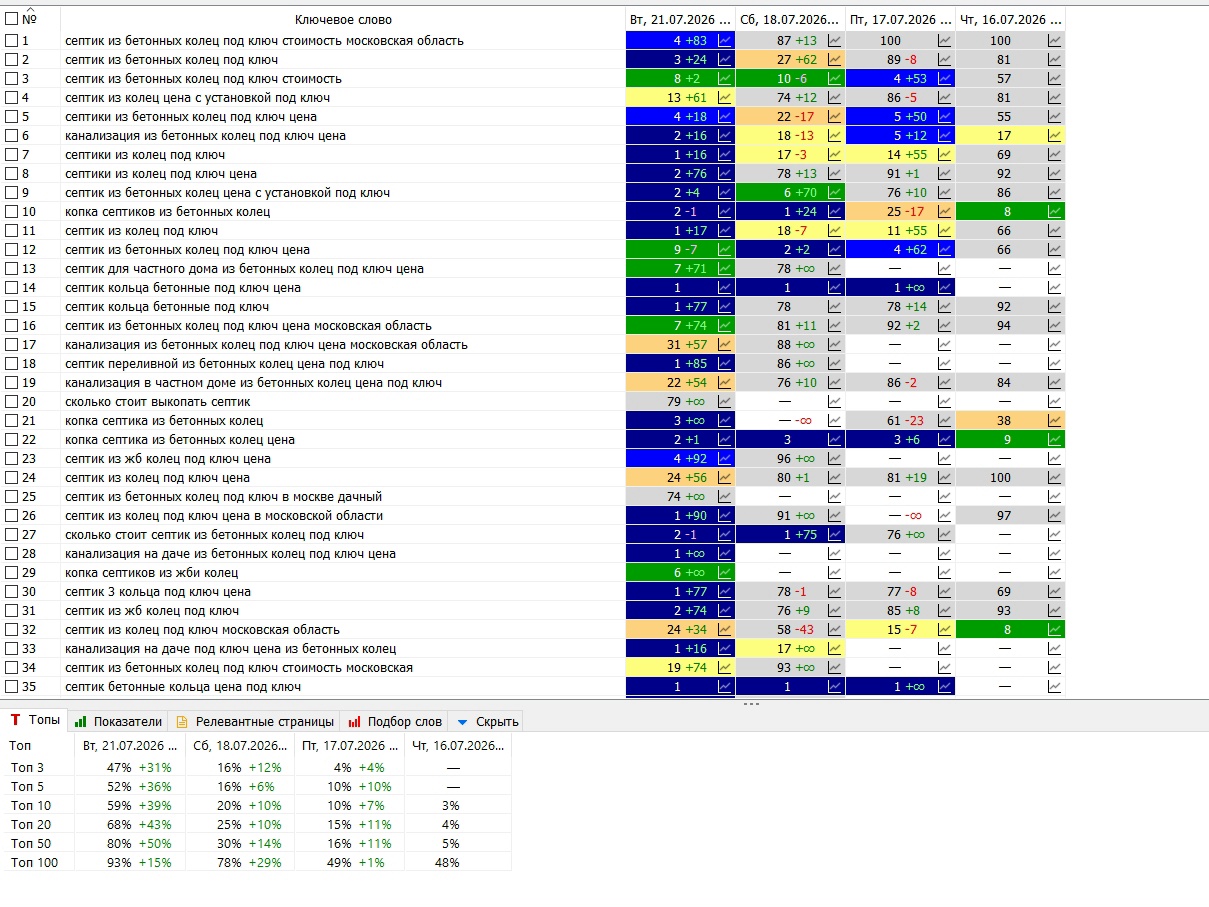Click panel splitter dots above Топы tab

(751, 704)
